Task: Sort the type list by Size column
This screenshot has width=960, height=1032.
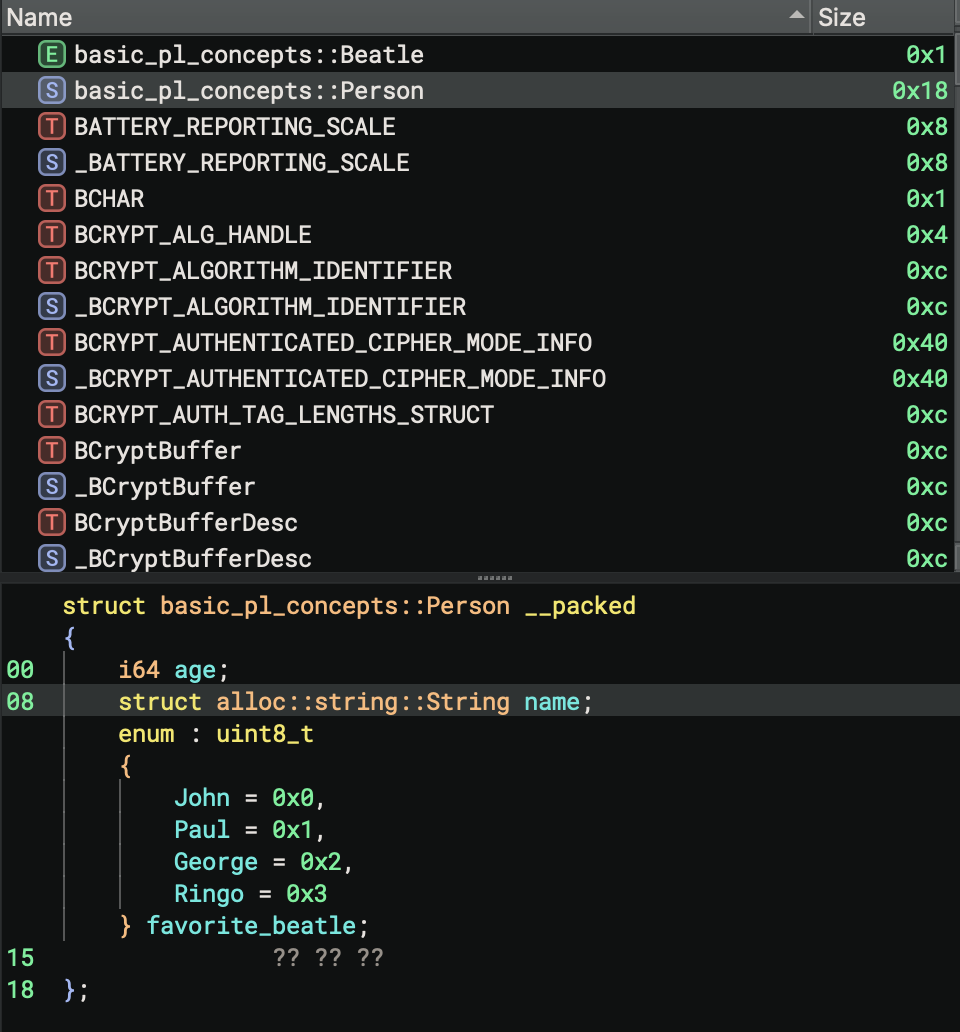Action: point(880,17)
